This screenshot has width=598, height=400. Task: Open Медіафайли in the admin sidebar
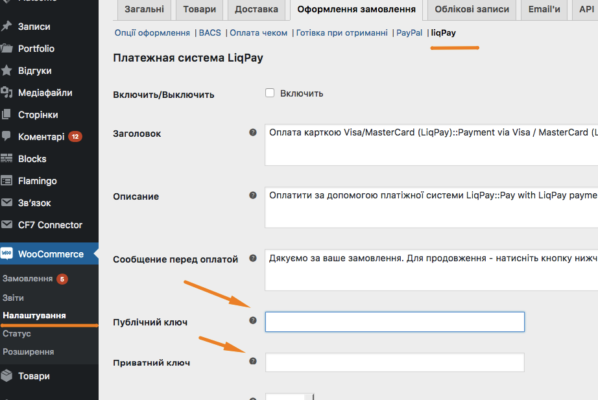45,93
